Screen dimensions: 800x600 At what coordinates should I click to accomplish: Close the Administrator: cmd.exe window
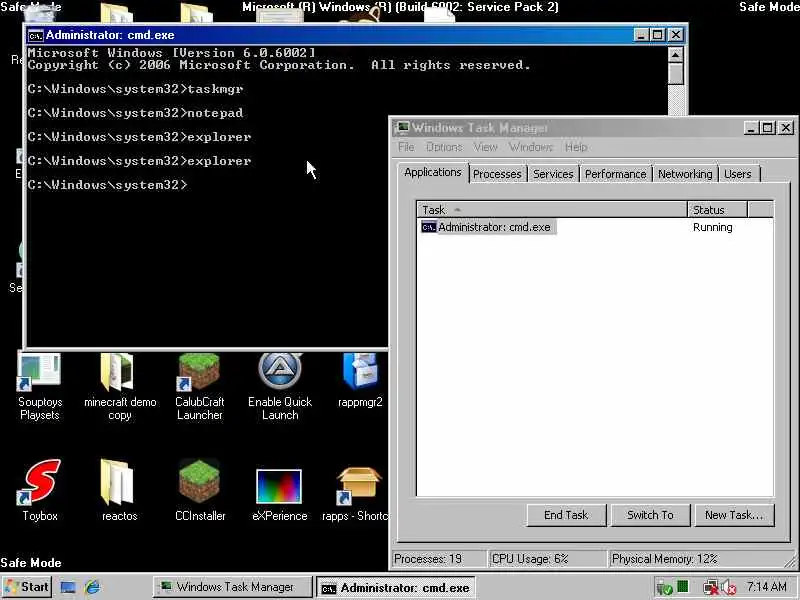[x=676, y=35]
